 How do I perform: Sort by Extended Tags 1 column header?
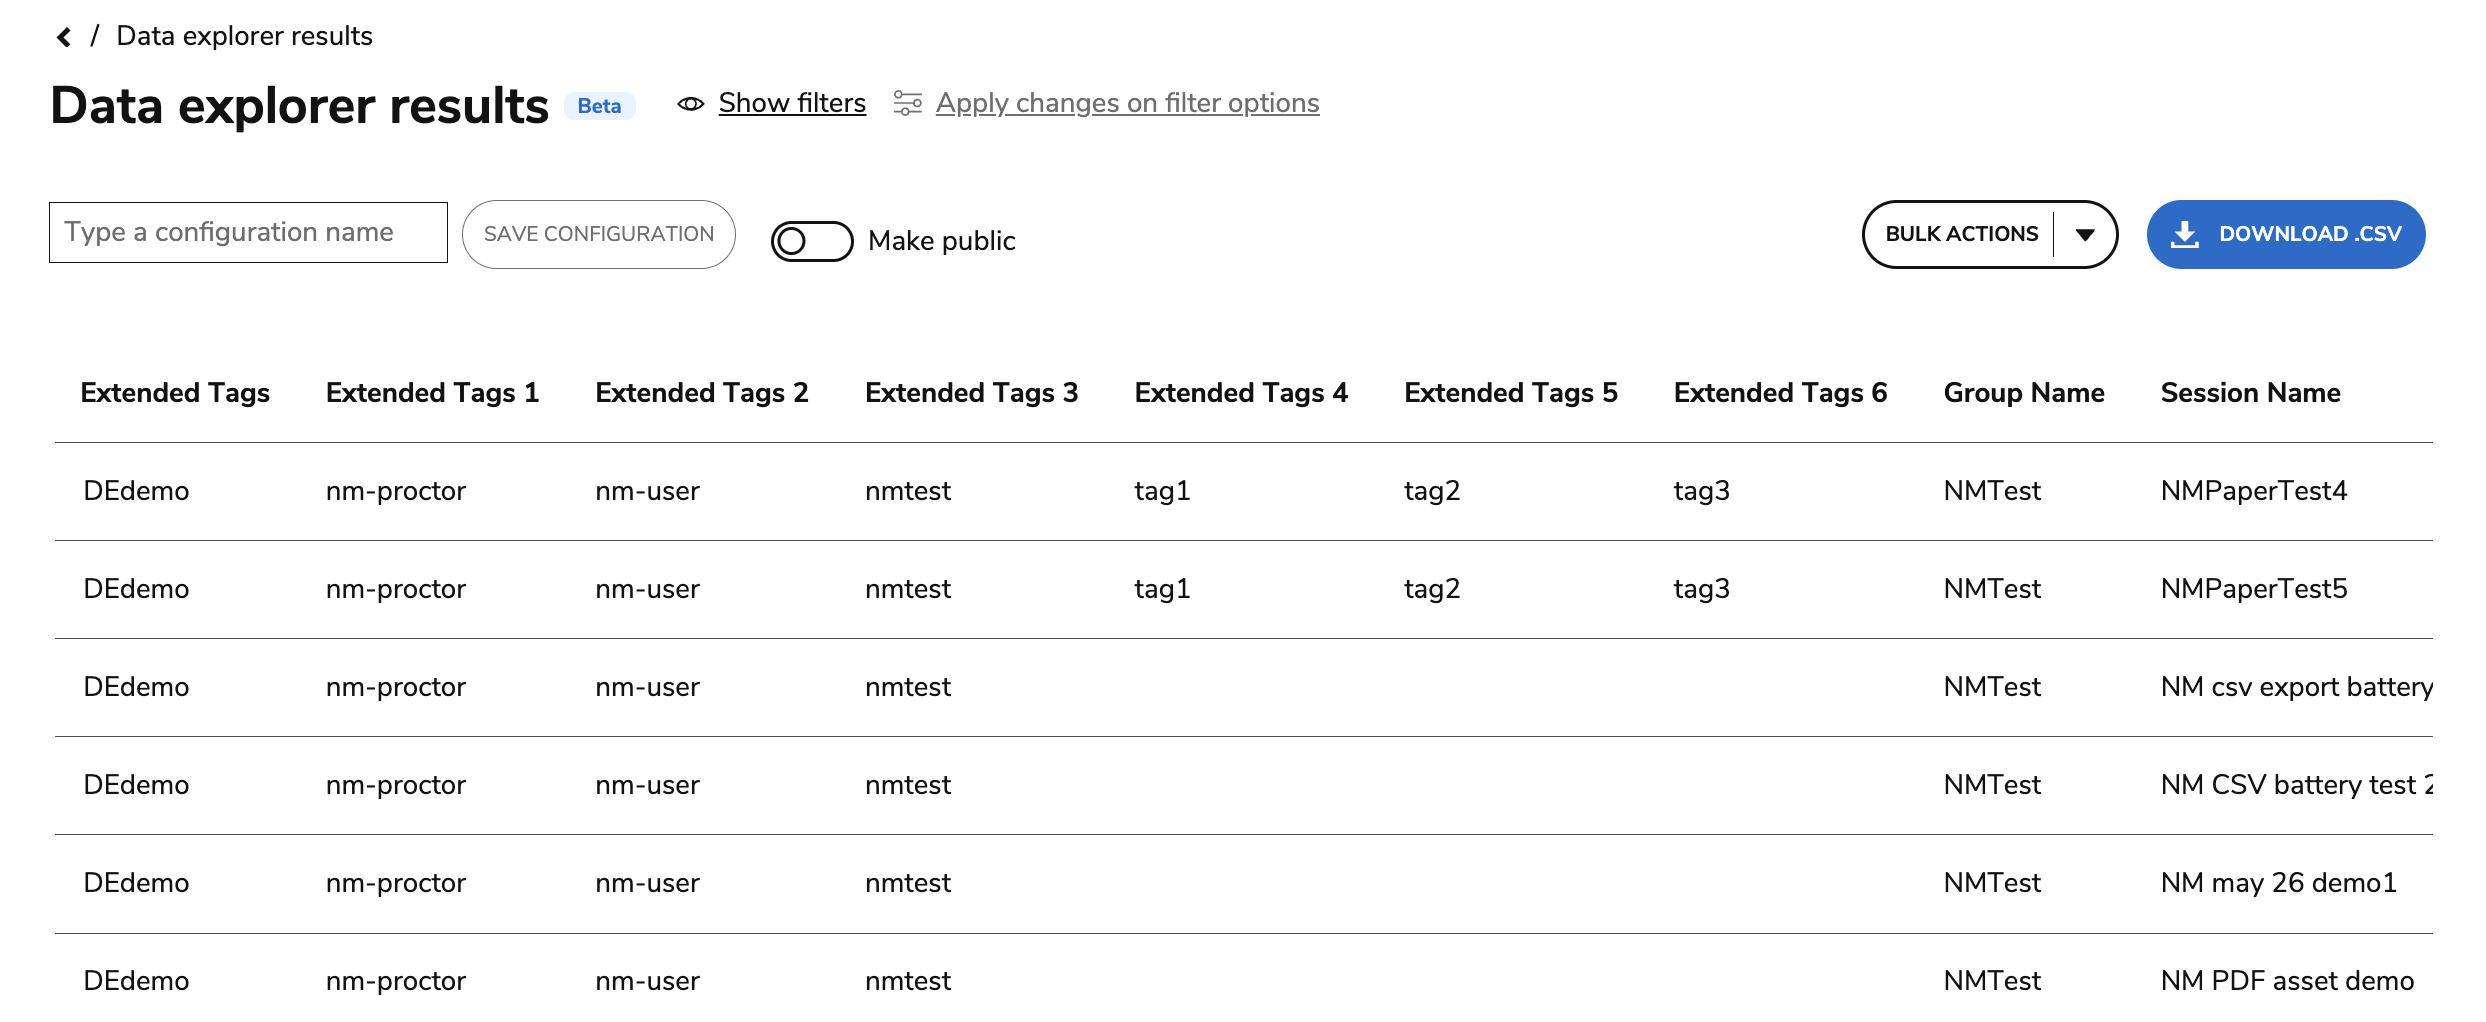(432, 393)
